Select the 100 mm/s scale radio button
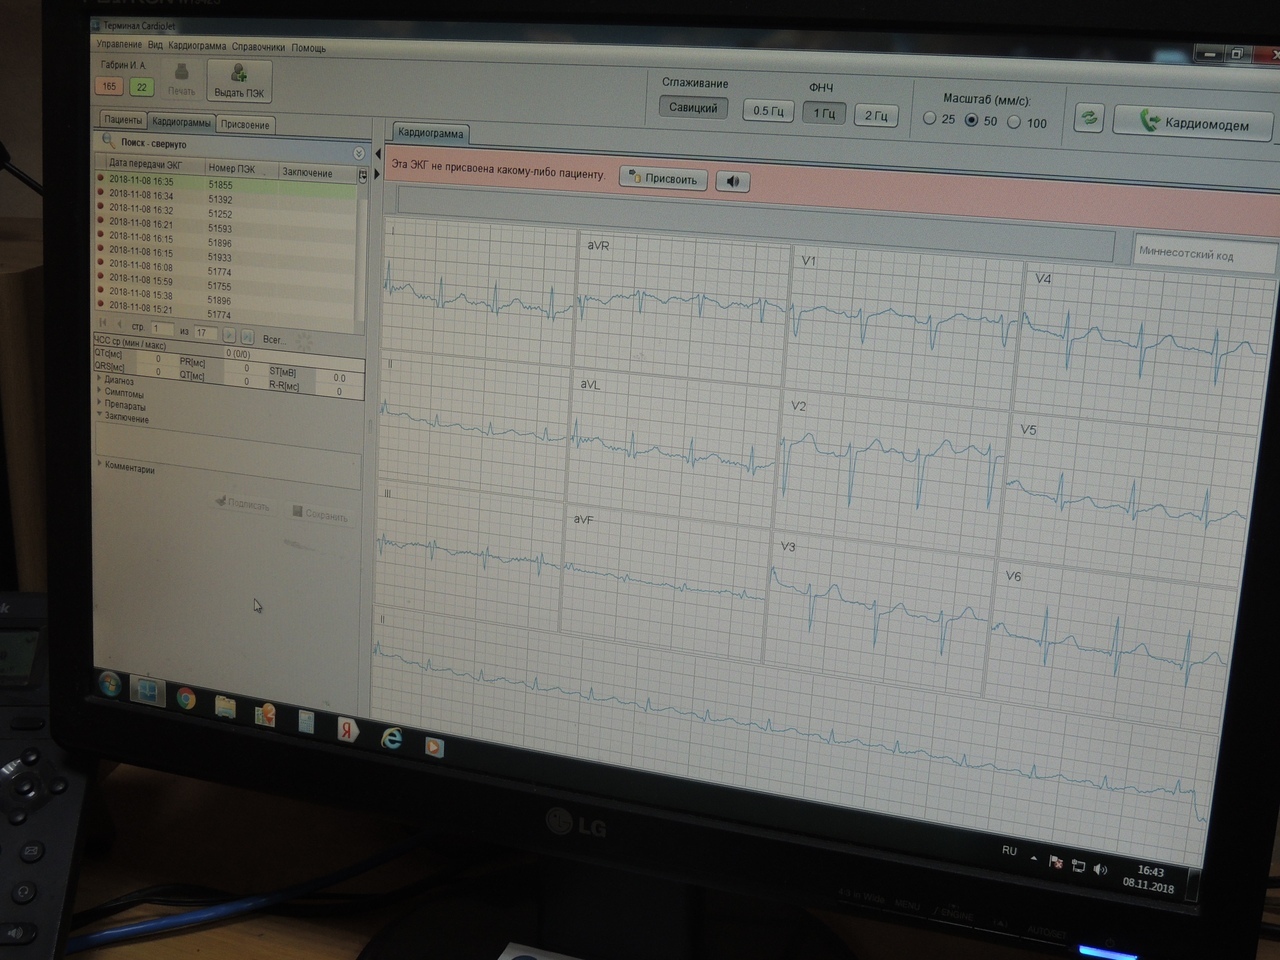 pos(1014,122)
